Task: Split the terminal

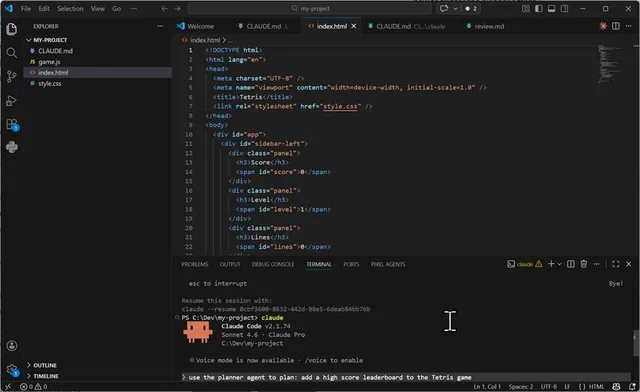Action: (571, 264)
